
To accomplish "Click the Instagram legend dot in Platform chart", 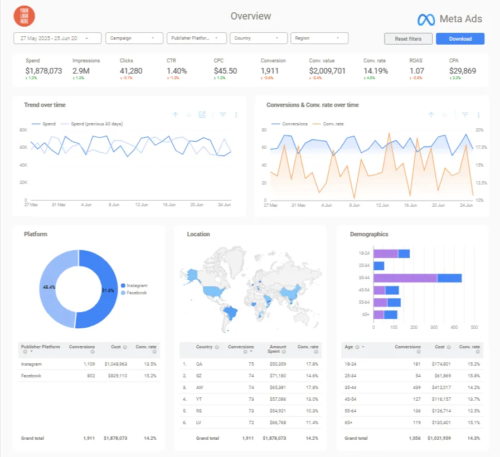I will pyautogui.click(x=123, y=286).
